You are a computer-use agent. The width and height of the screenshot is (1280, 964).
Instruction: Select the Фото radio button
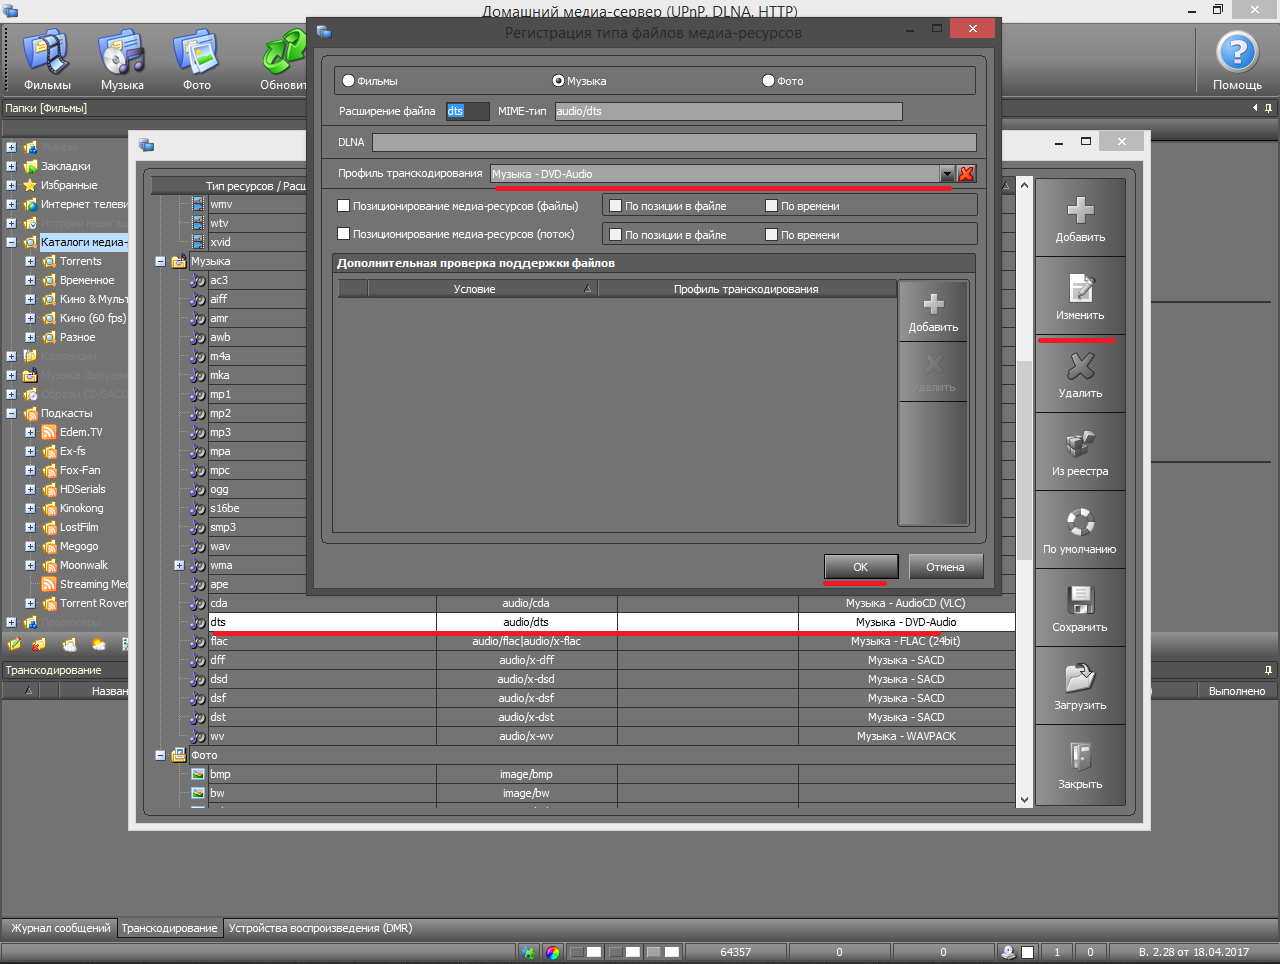[x=768, y=81]
